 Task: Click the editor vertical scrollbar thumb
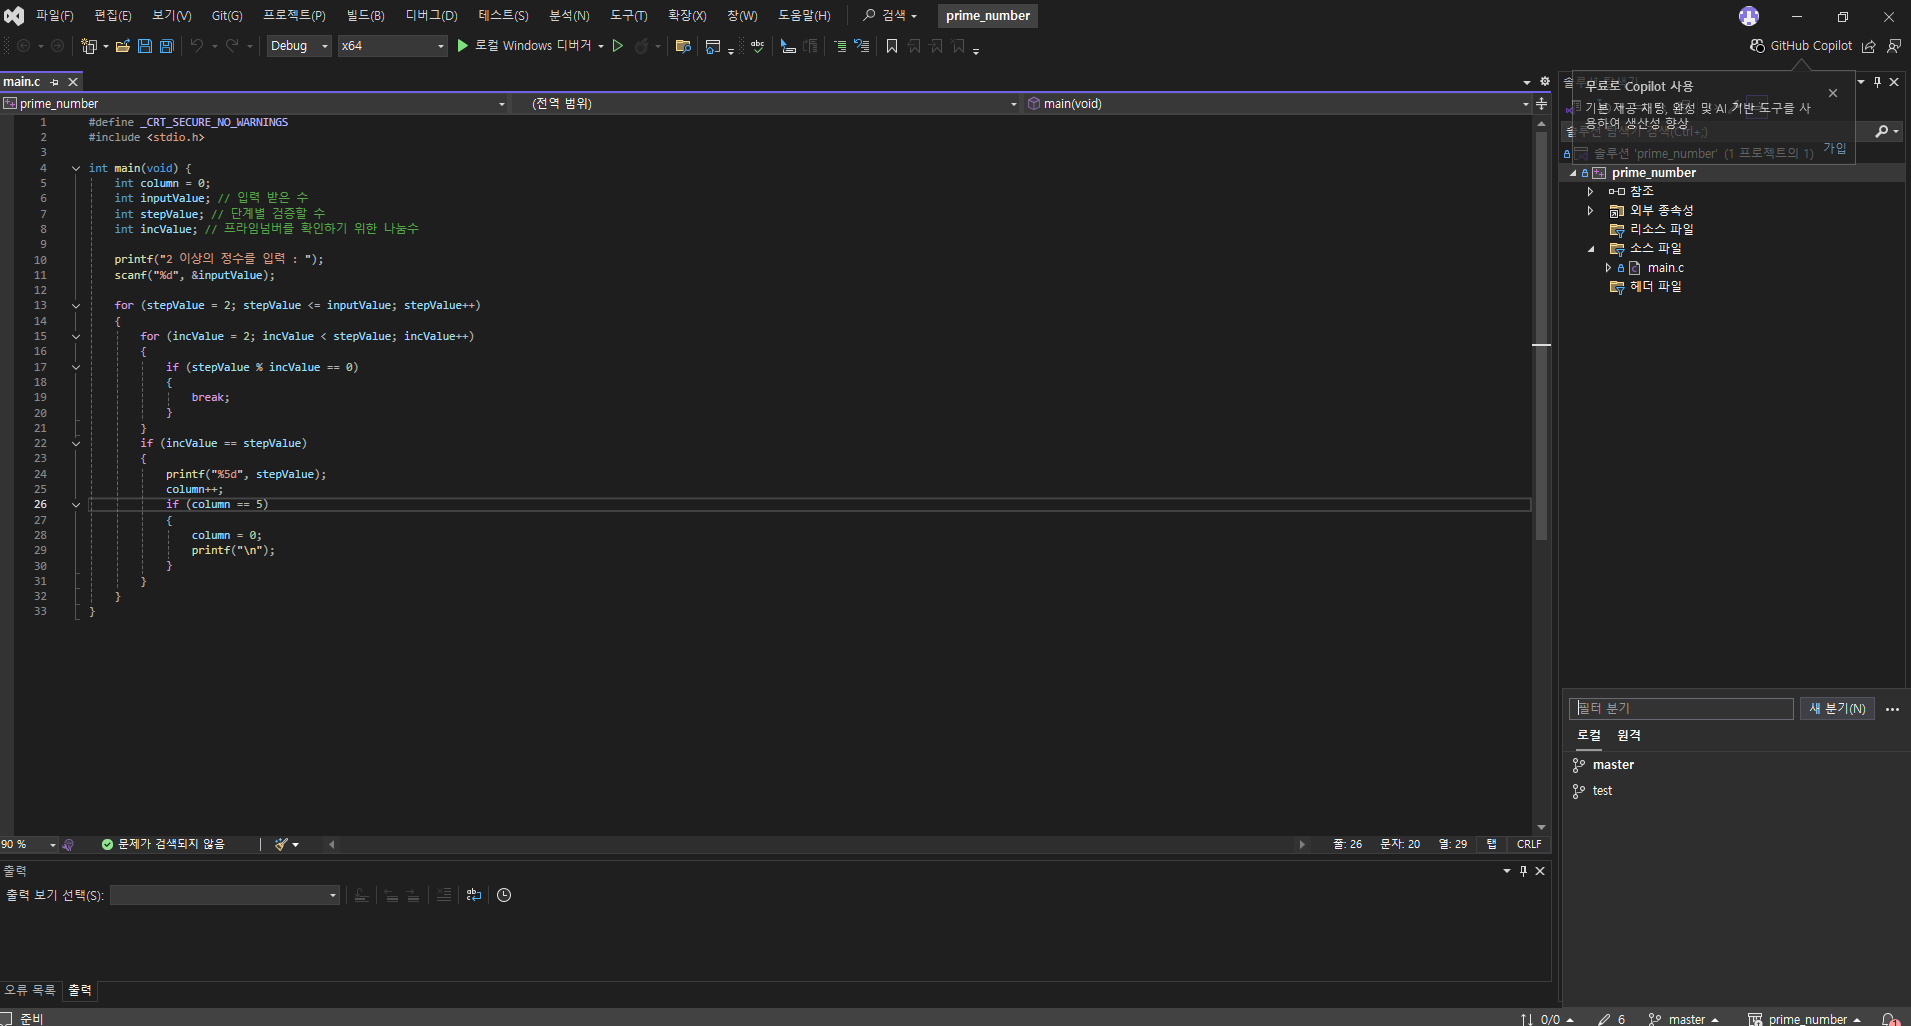point(1541,335)
